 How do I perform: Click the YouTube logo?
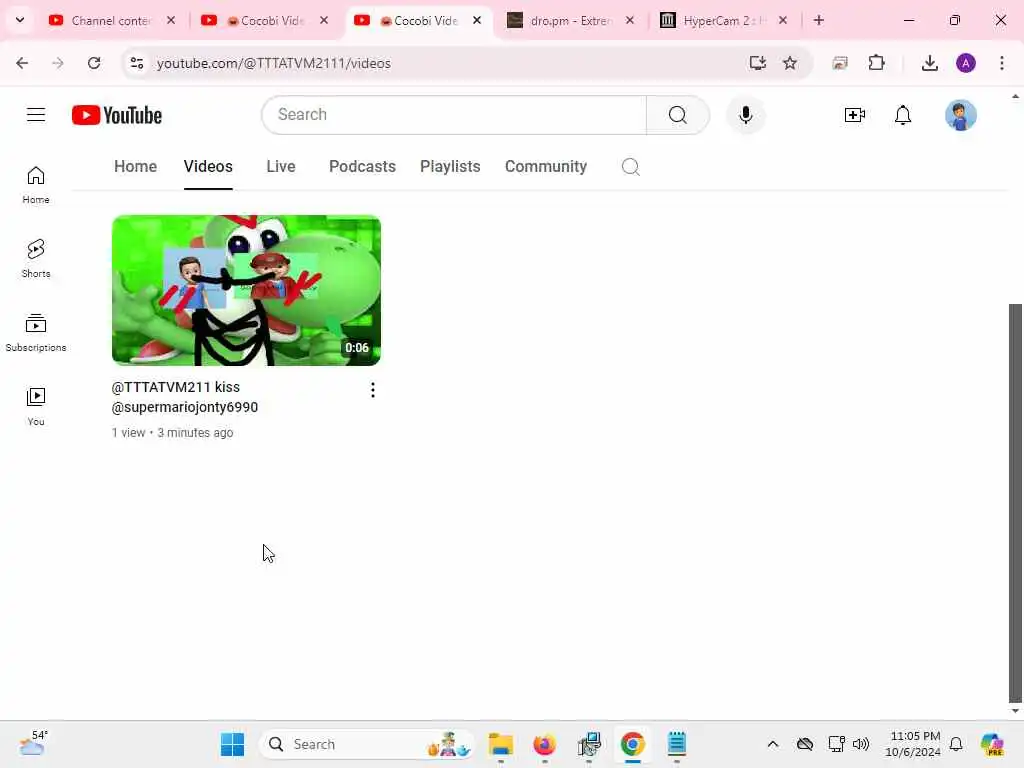pyautogui.click(x=117, y=115)
